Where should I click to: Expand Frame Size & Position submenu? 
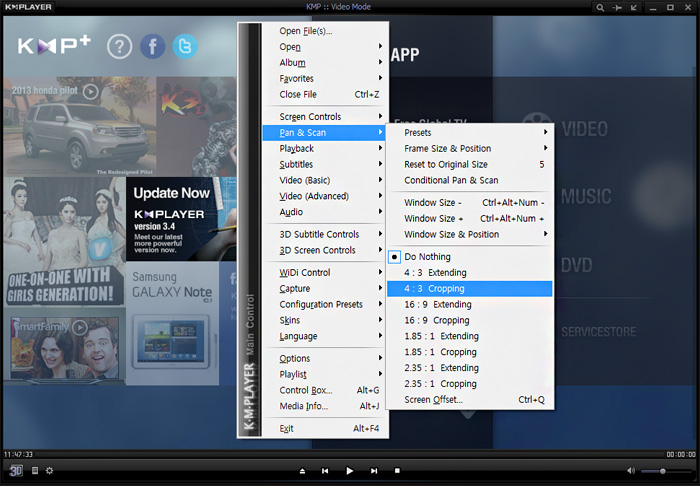(x=470, y=149)
